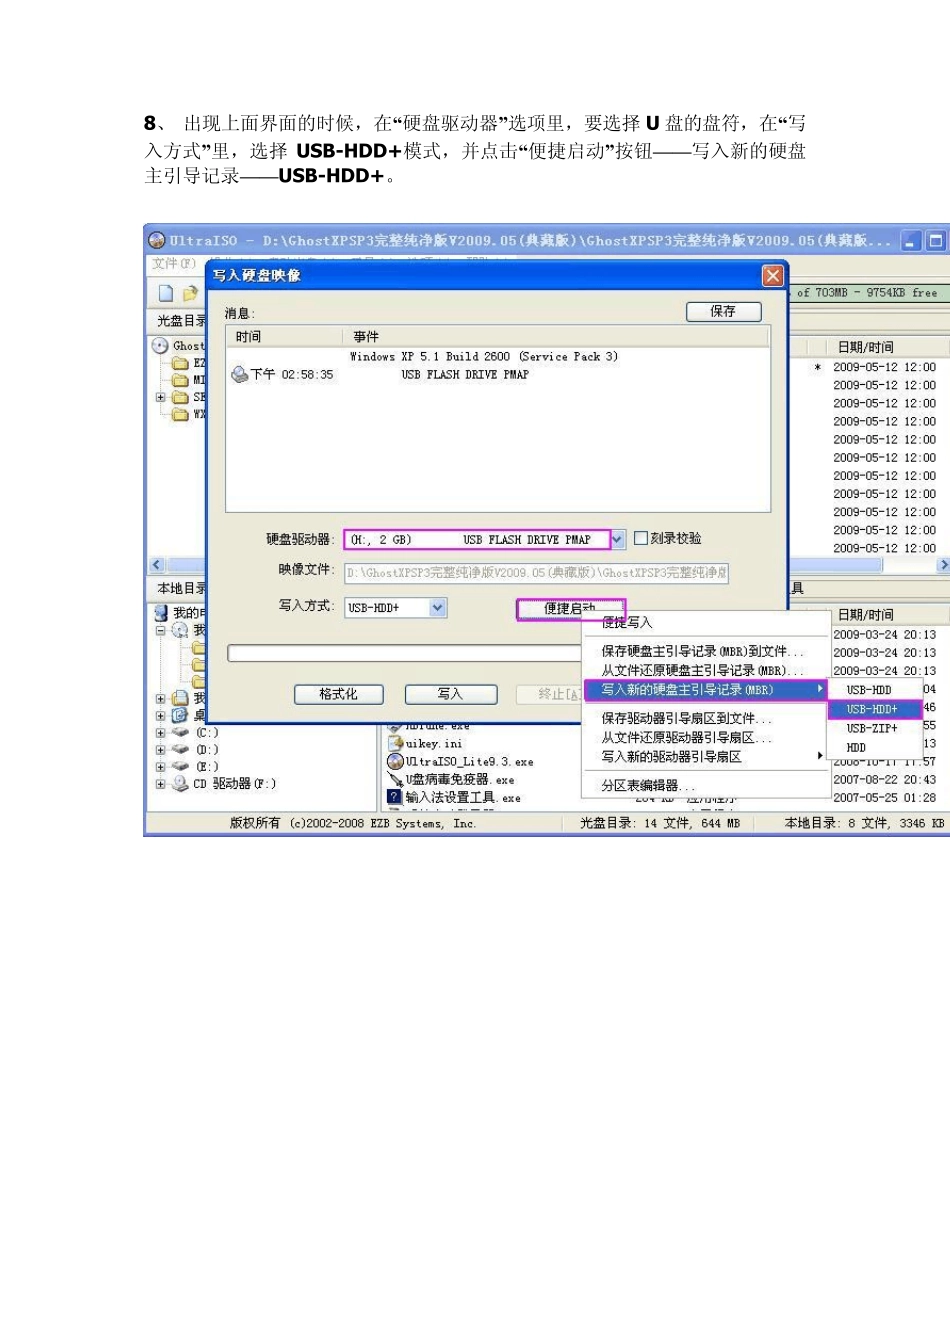The width and height of the screenshot is (950, 1344).
Task: Click the U盘病毒免疫器.exe file icon
Action: [x=395, y=779]
